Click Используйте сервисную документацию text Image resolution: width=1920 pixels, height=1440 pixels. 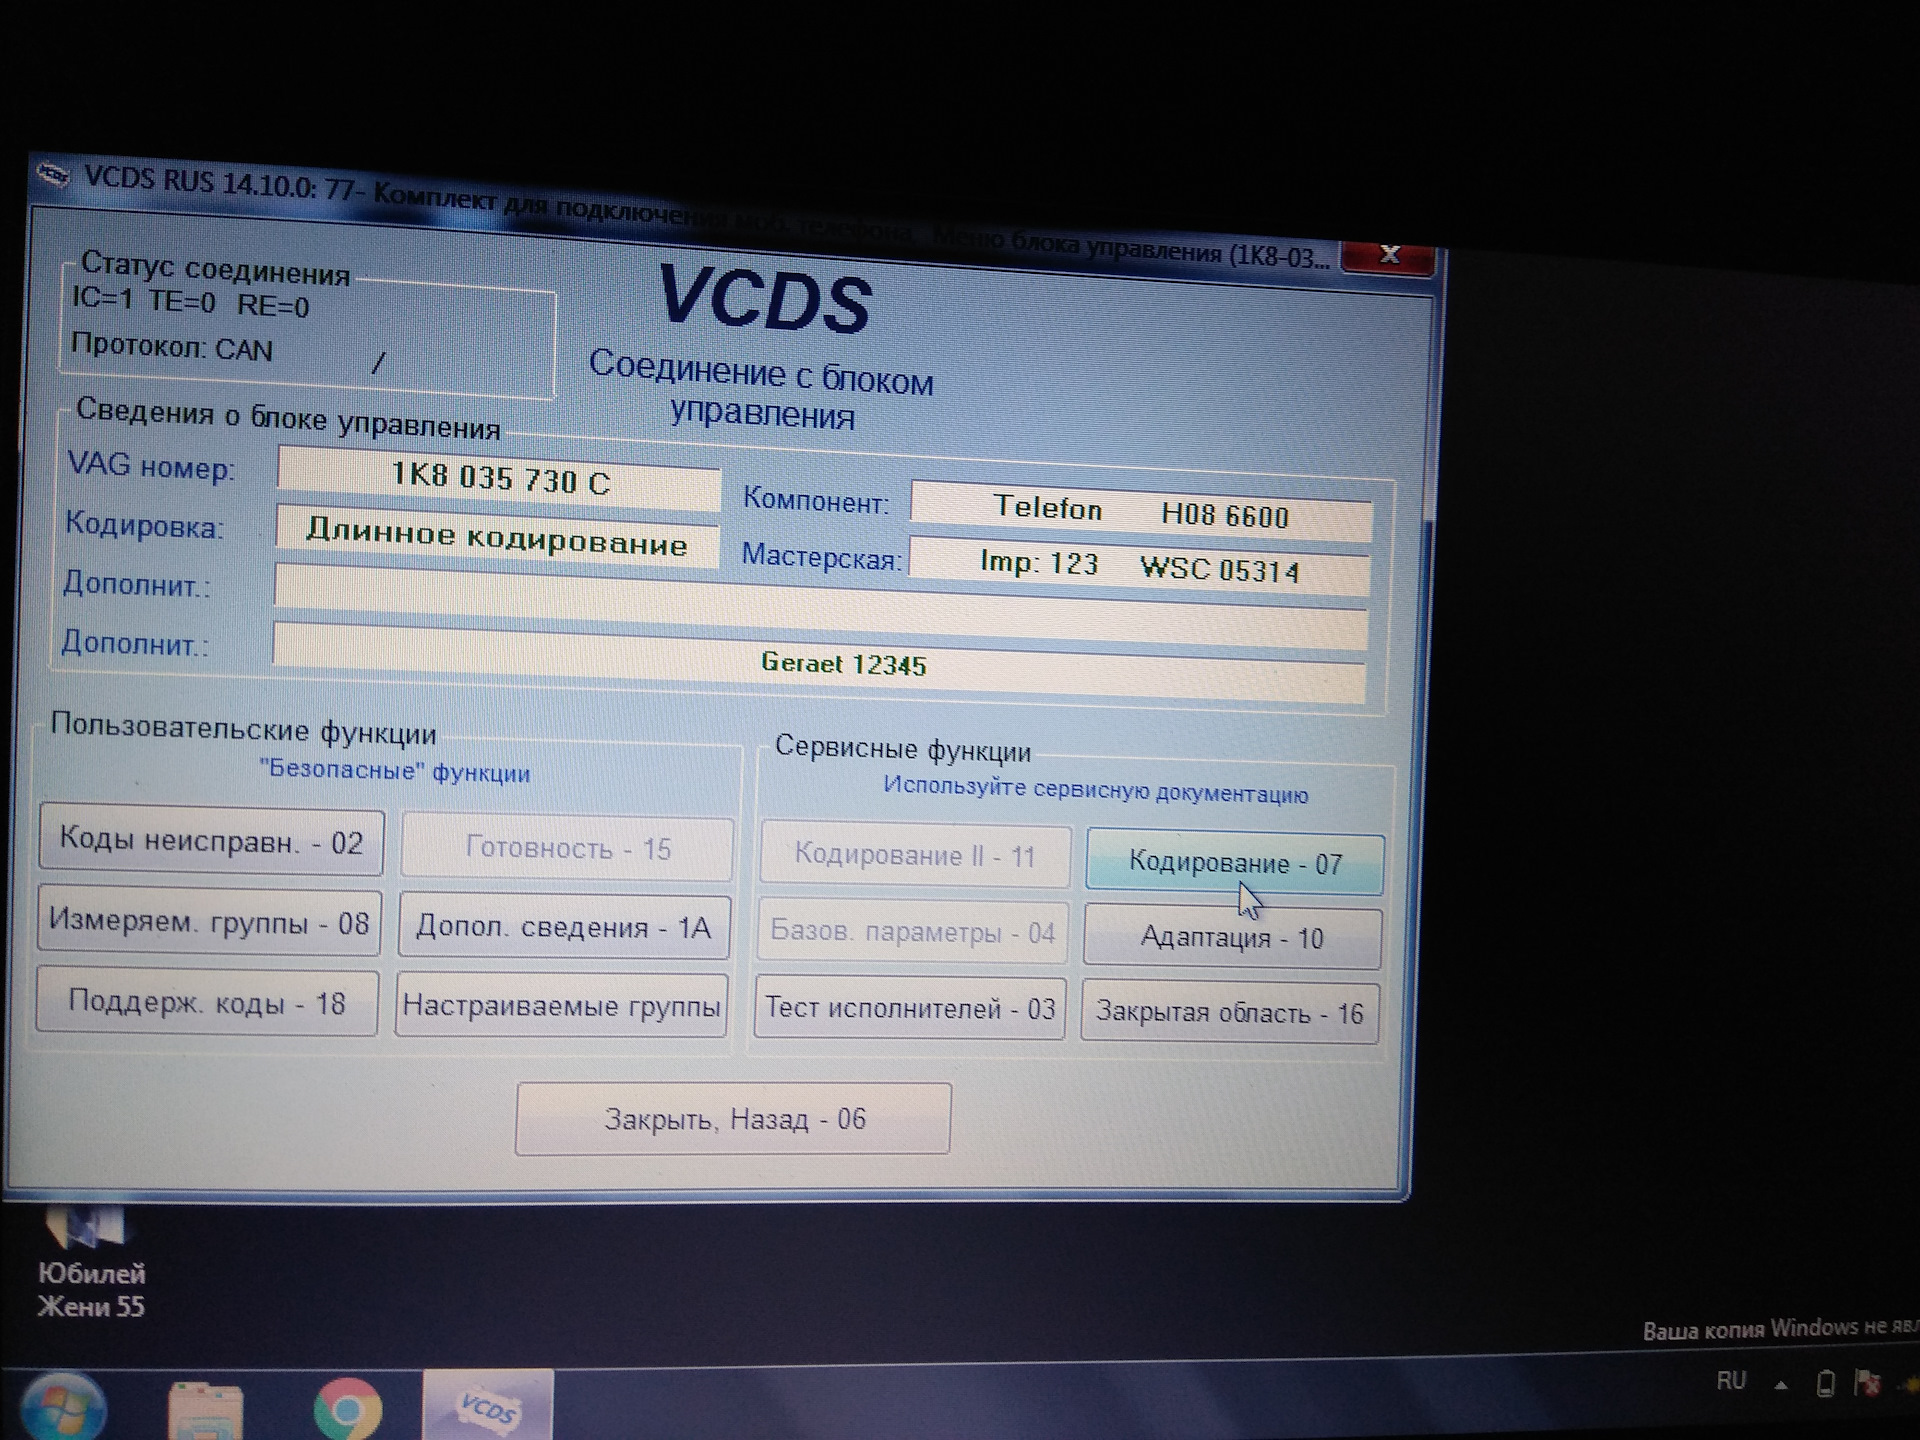[x=1095, y=790]
